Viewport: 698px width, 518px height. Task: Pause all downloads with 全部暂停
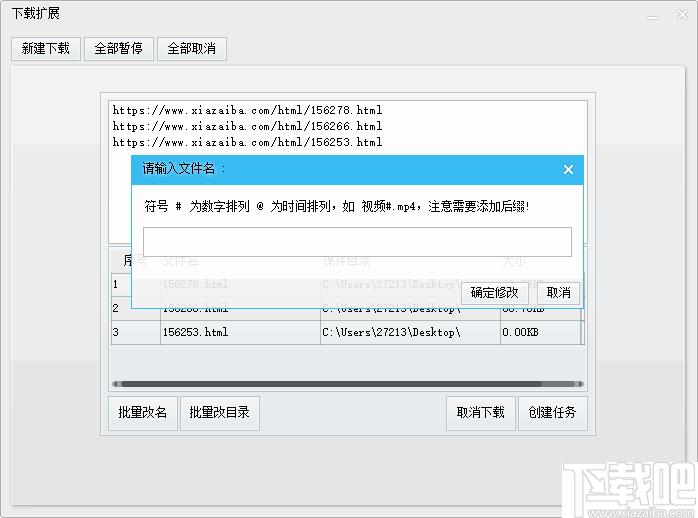tap(118, 48)
